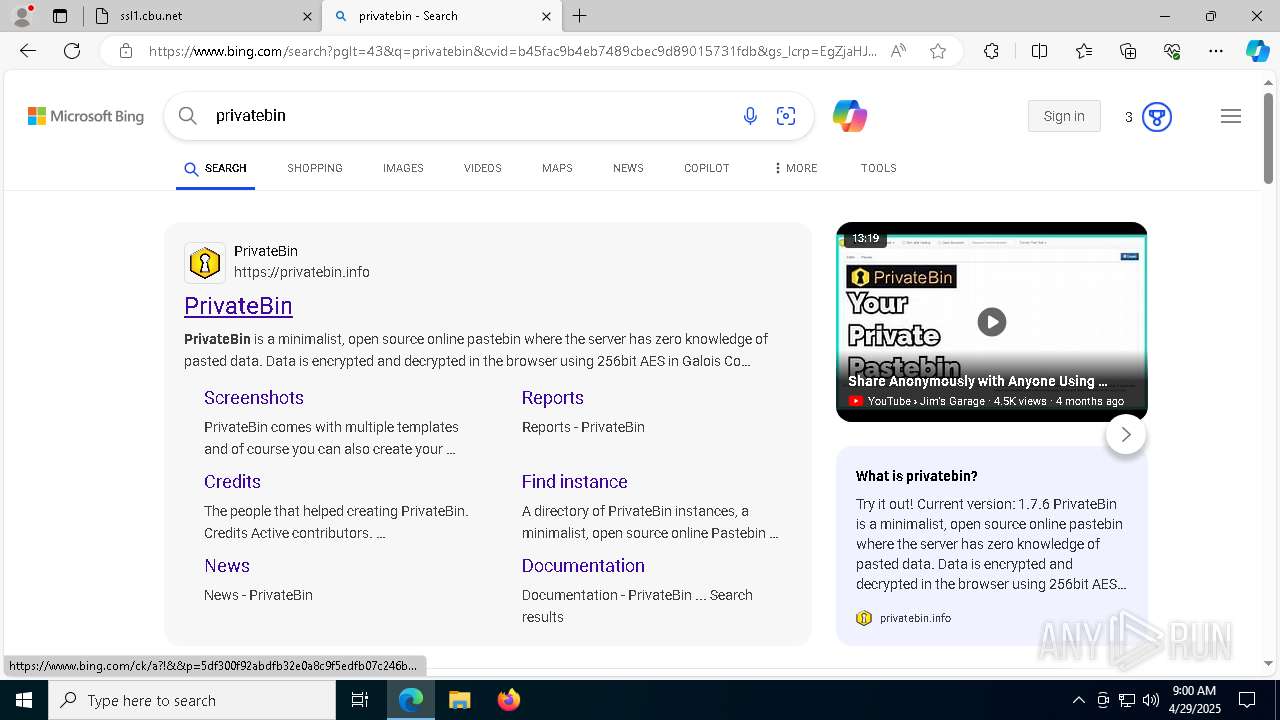Click the Sign in button
This screenshot has width=1280, height=720.
point(1064,116)
